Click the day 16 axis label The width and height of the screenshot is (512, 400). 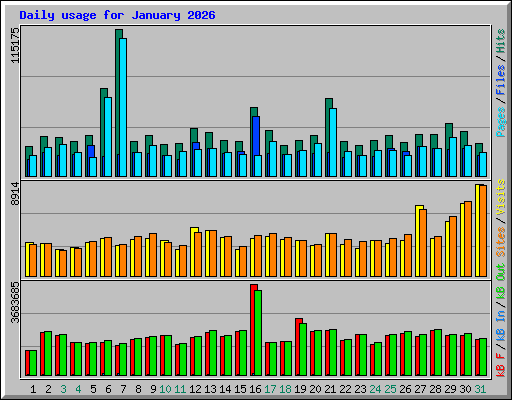[255, 389]
